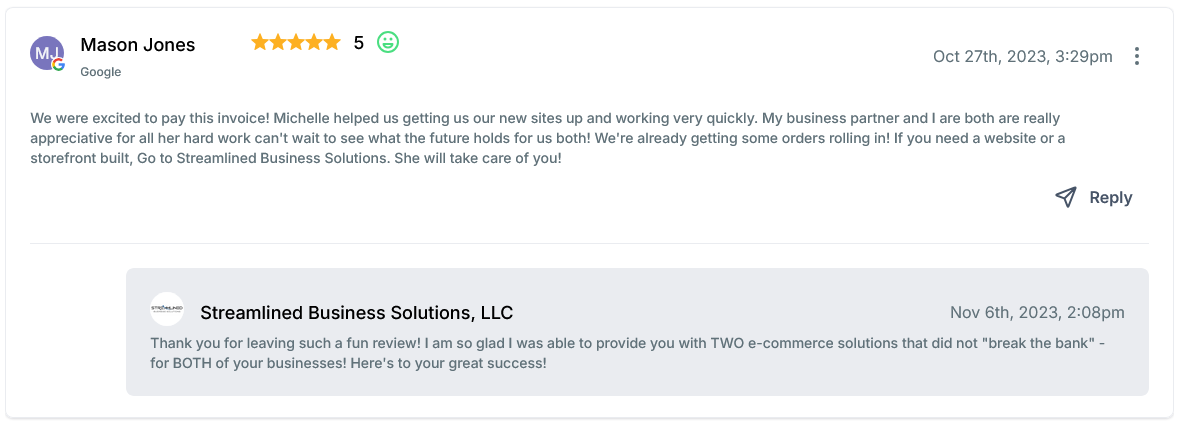The image size is (1182, 425).
Task: Click the Oct 27th, 2023 review timestamp
Action: (x=1022, y=57)
